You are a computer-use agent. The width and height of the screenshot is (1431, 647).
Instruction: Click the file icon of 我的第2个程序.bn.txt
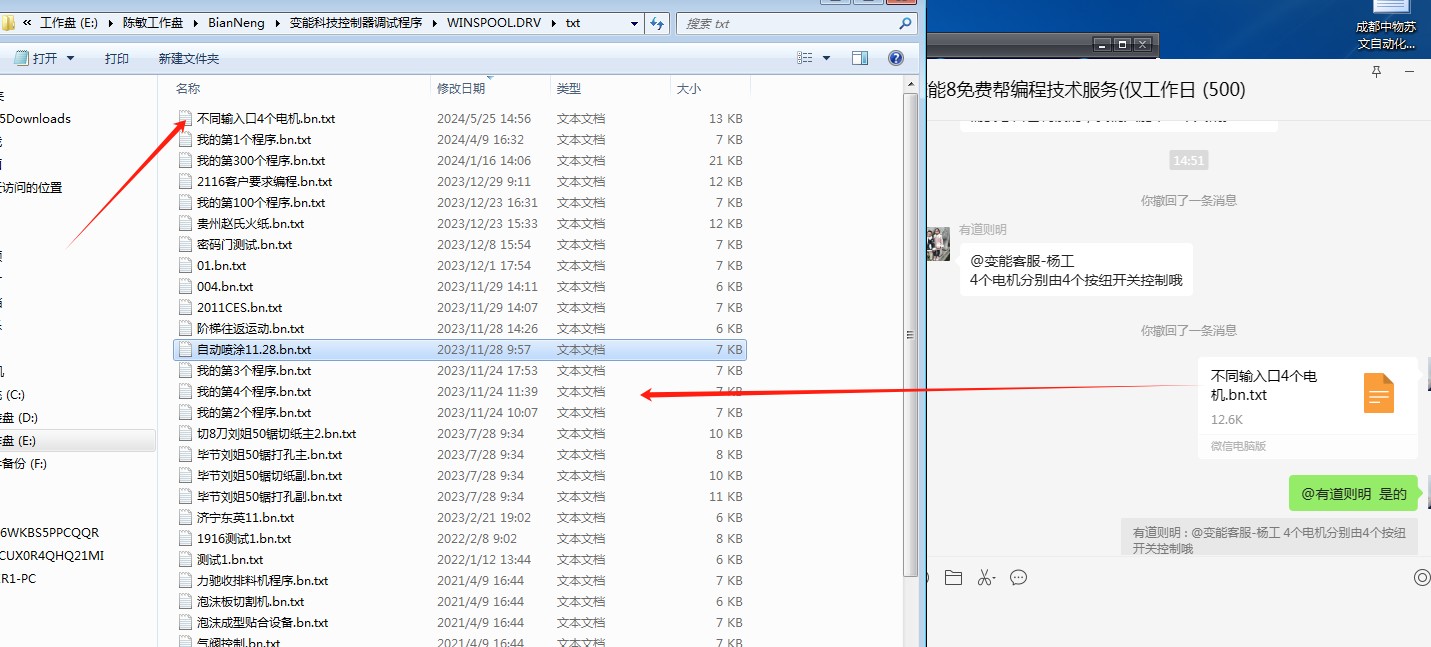[x=184, y=412]
